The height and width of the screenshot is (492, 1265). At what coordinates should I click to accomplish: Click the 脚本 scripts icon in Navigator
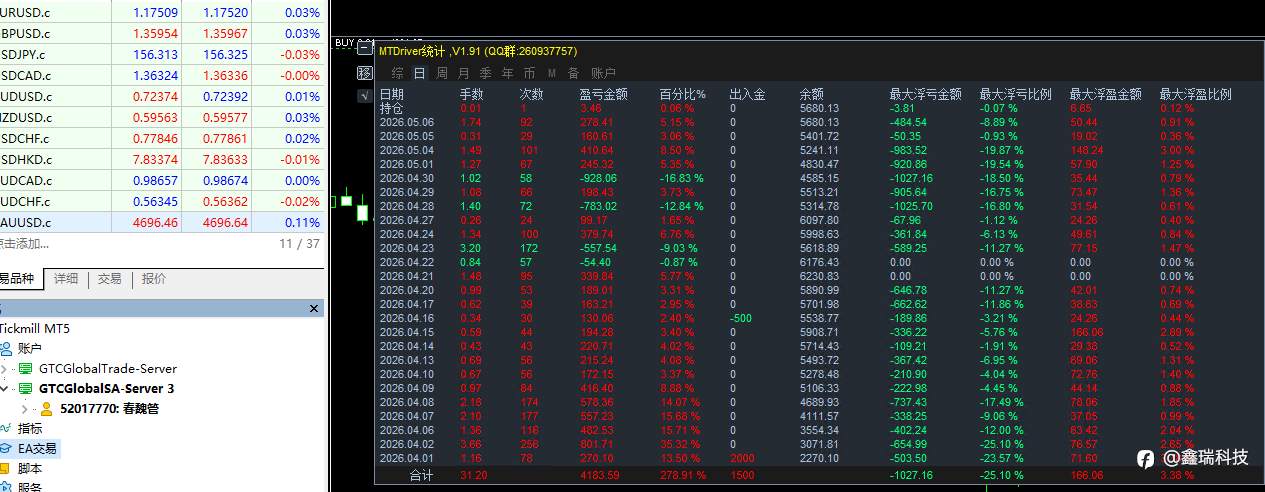6,468
